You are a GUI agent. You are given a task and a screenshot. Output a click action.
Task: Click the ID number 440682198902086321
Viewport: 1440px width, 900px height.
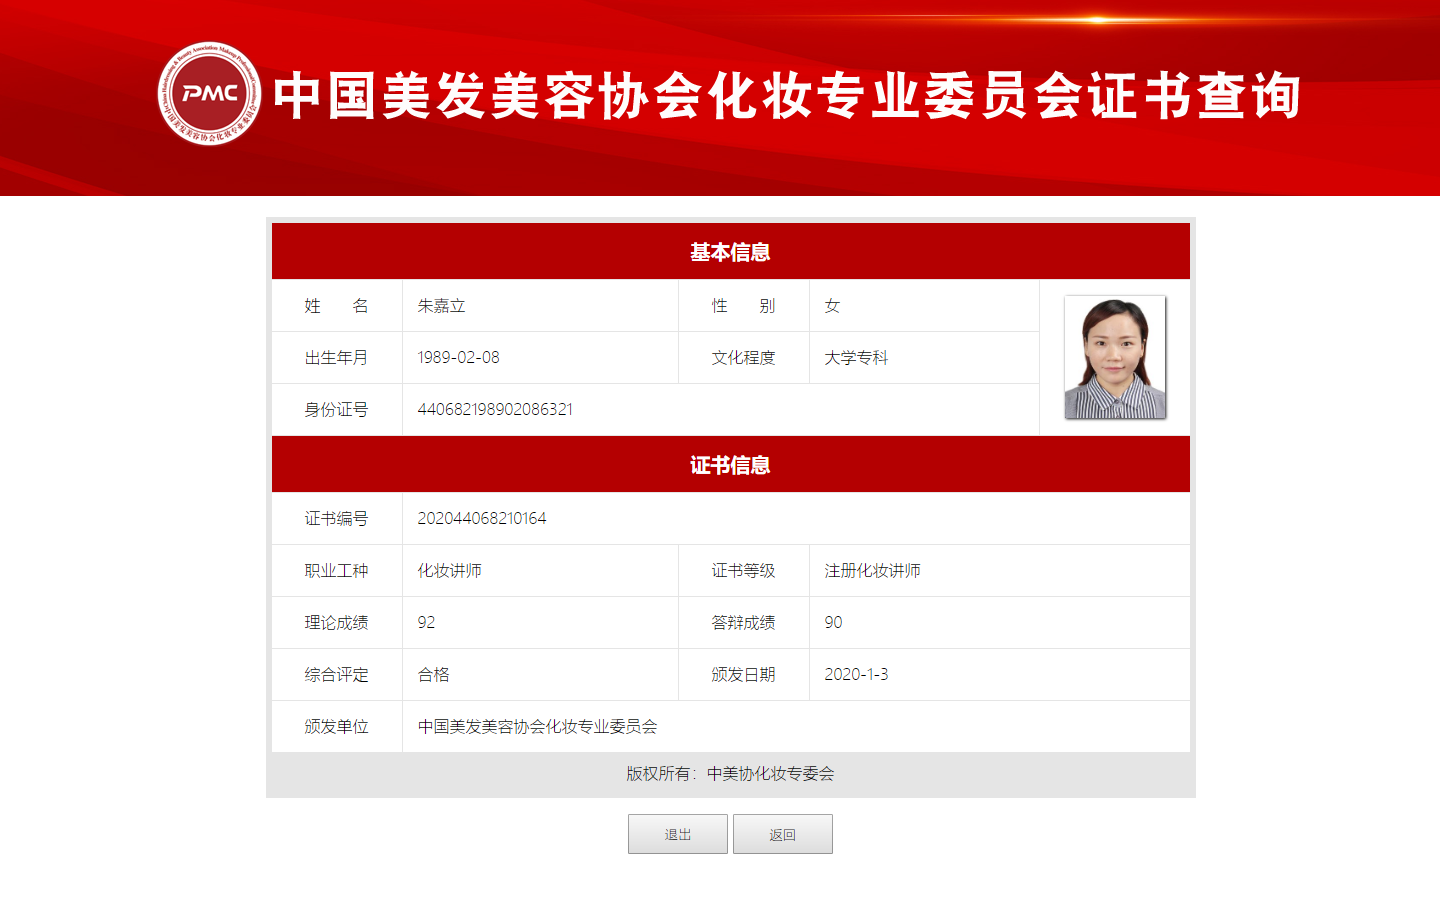[x=495, y=410]
